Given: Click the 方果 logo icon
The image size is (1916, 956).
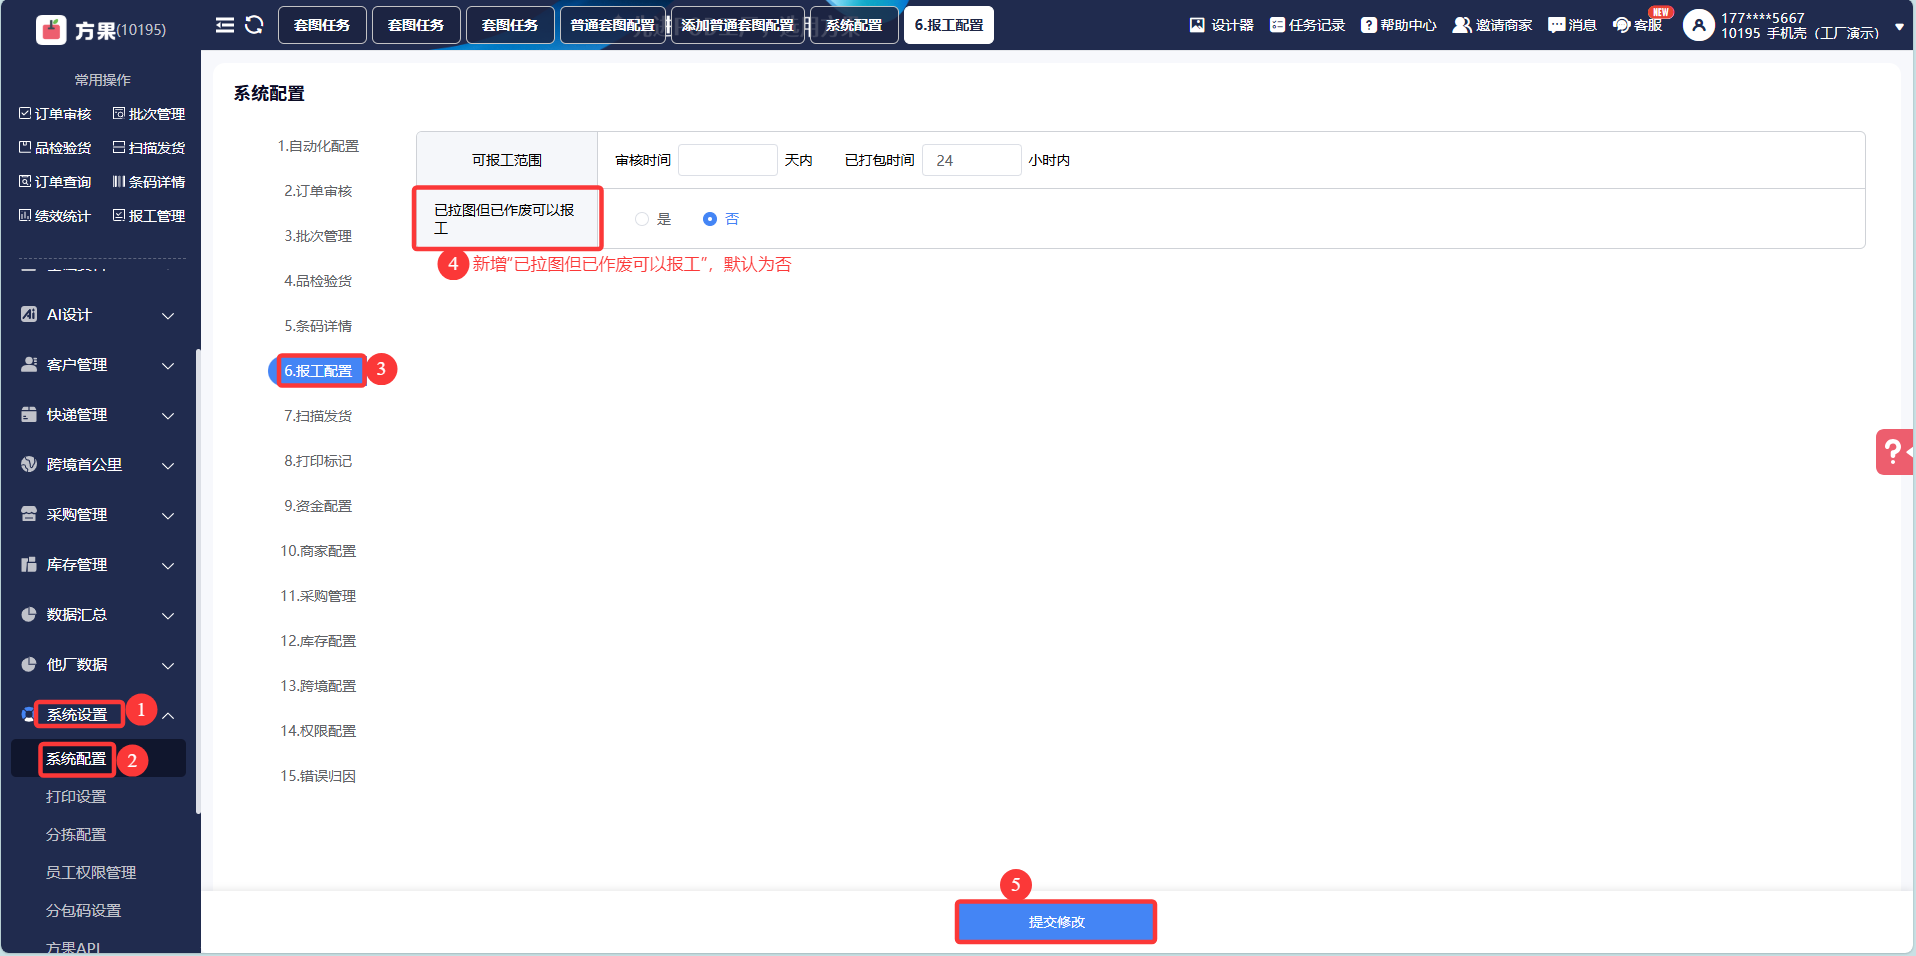Looking at the screenshot, I should point(51,30).
